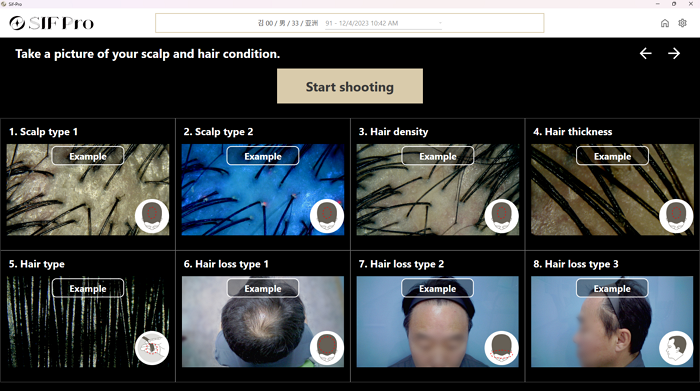Click head position icon on Scalp type 1

tap(152, 216)
